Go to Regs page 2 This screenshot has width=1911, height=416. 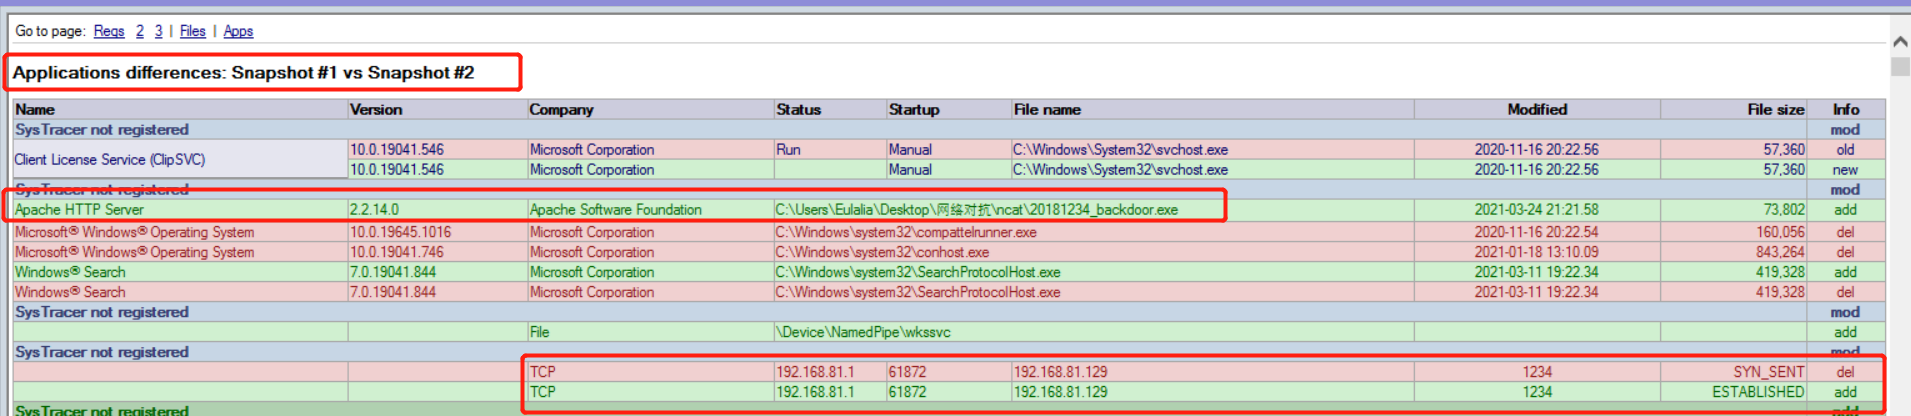(x=140, y=31)
